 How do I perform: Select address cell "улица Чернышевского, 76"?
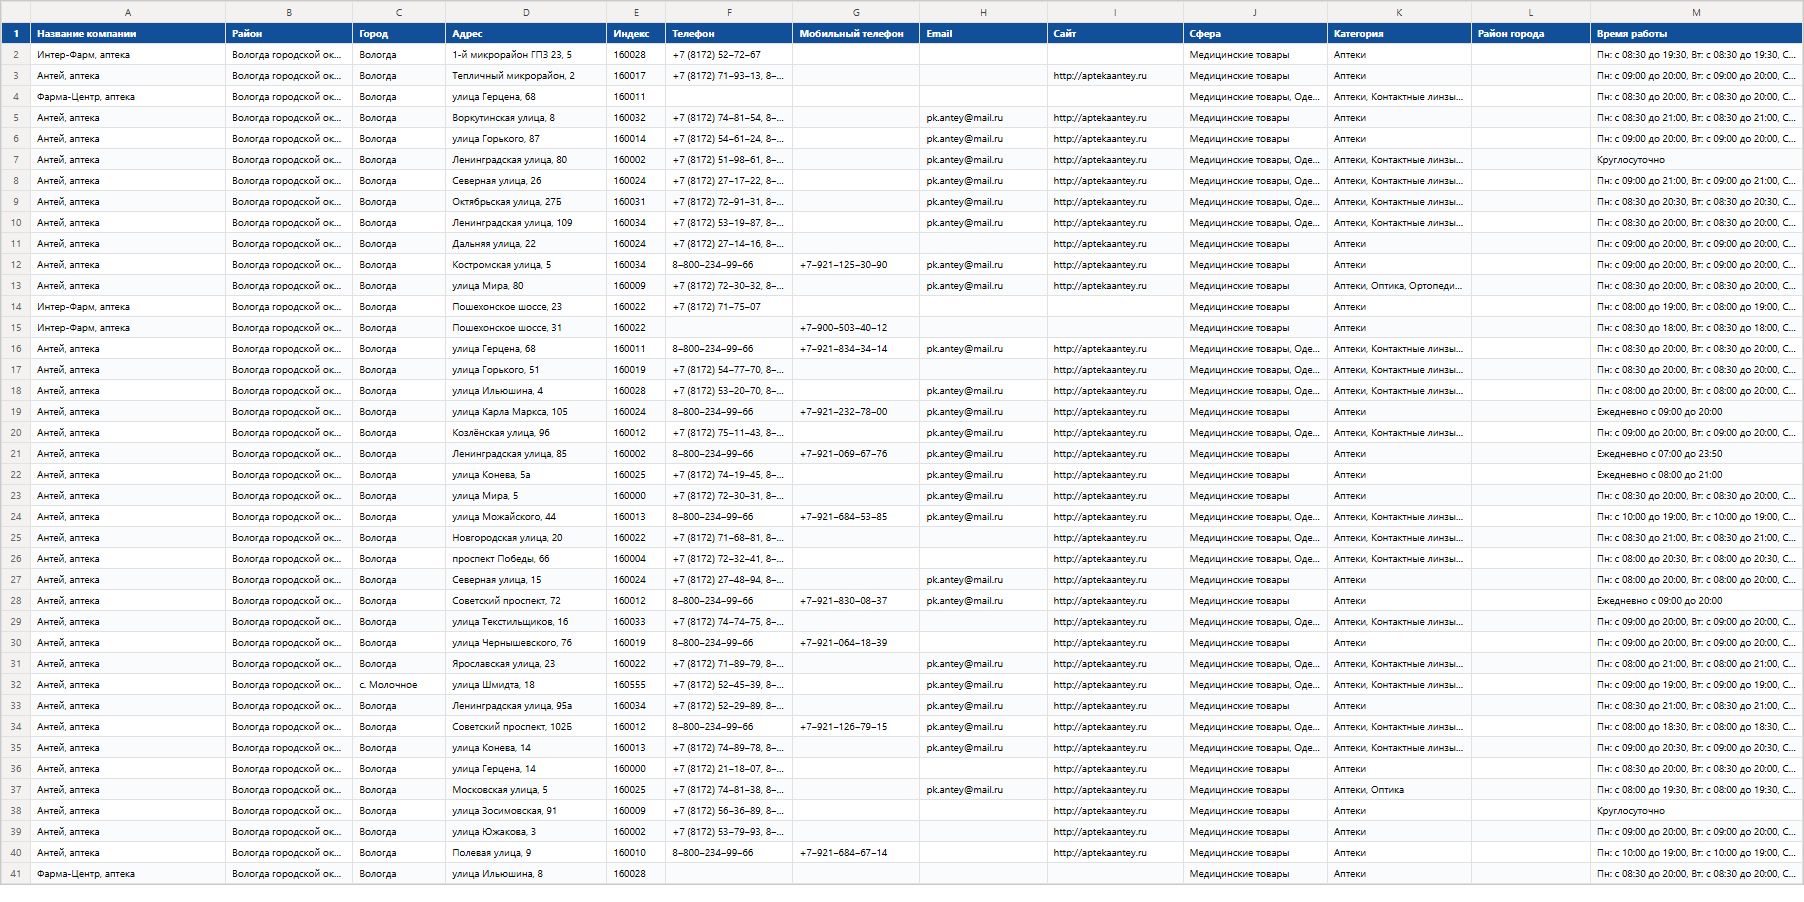pos(526,643)
